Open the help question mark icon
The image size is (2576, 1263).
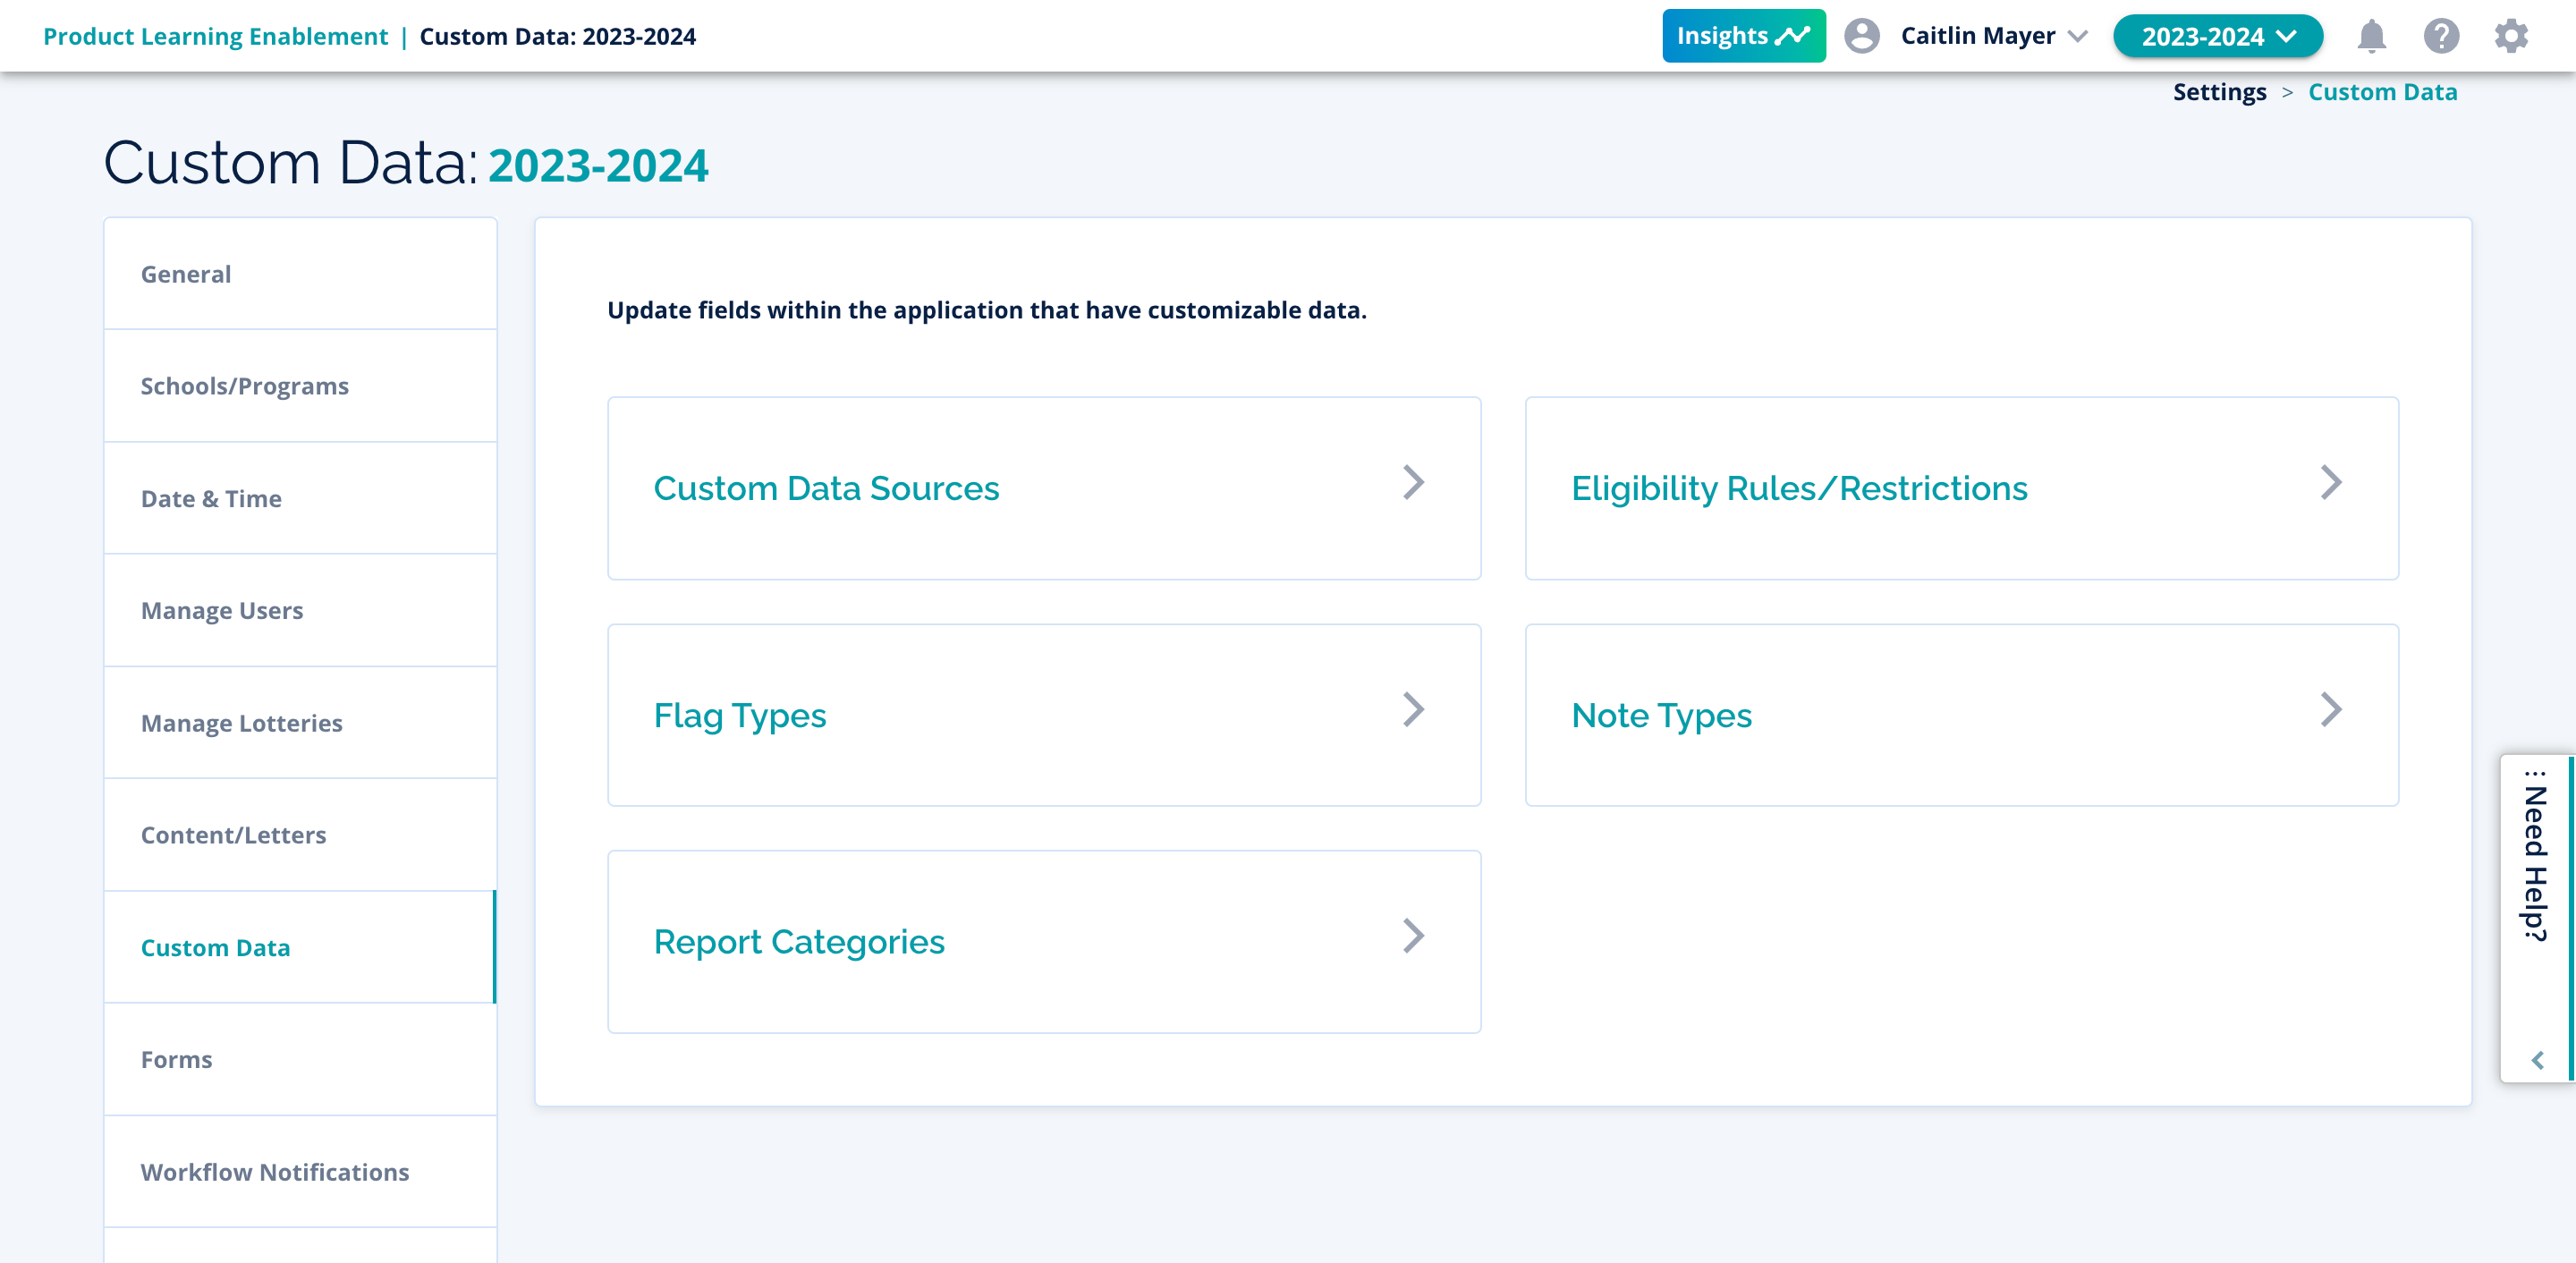tap(2440, 37)
